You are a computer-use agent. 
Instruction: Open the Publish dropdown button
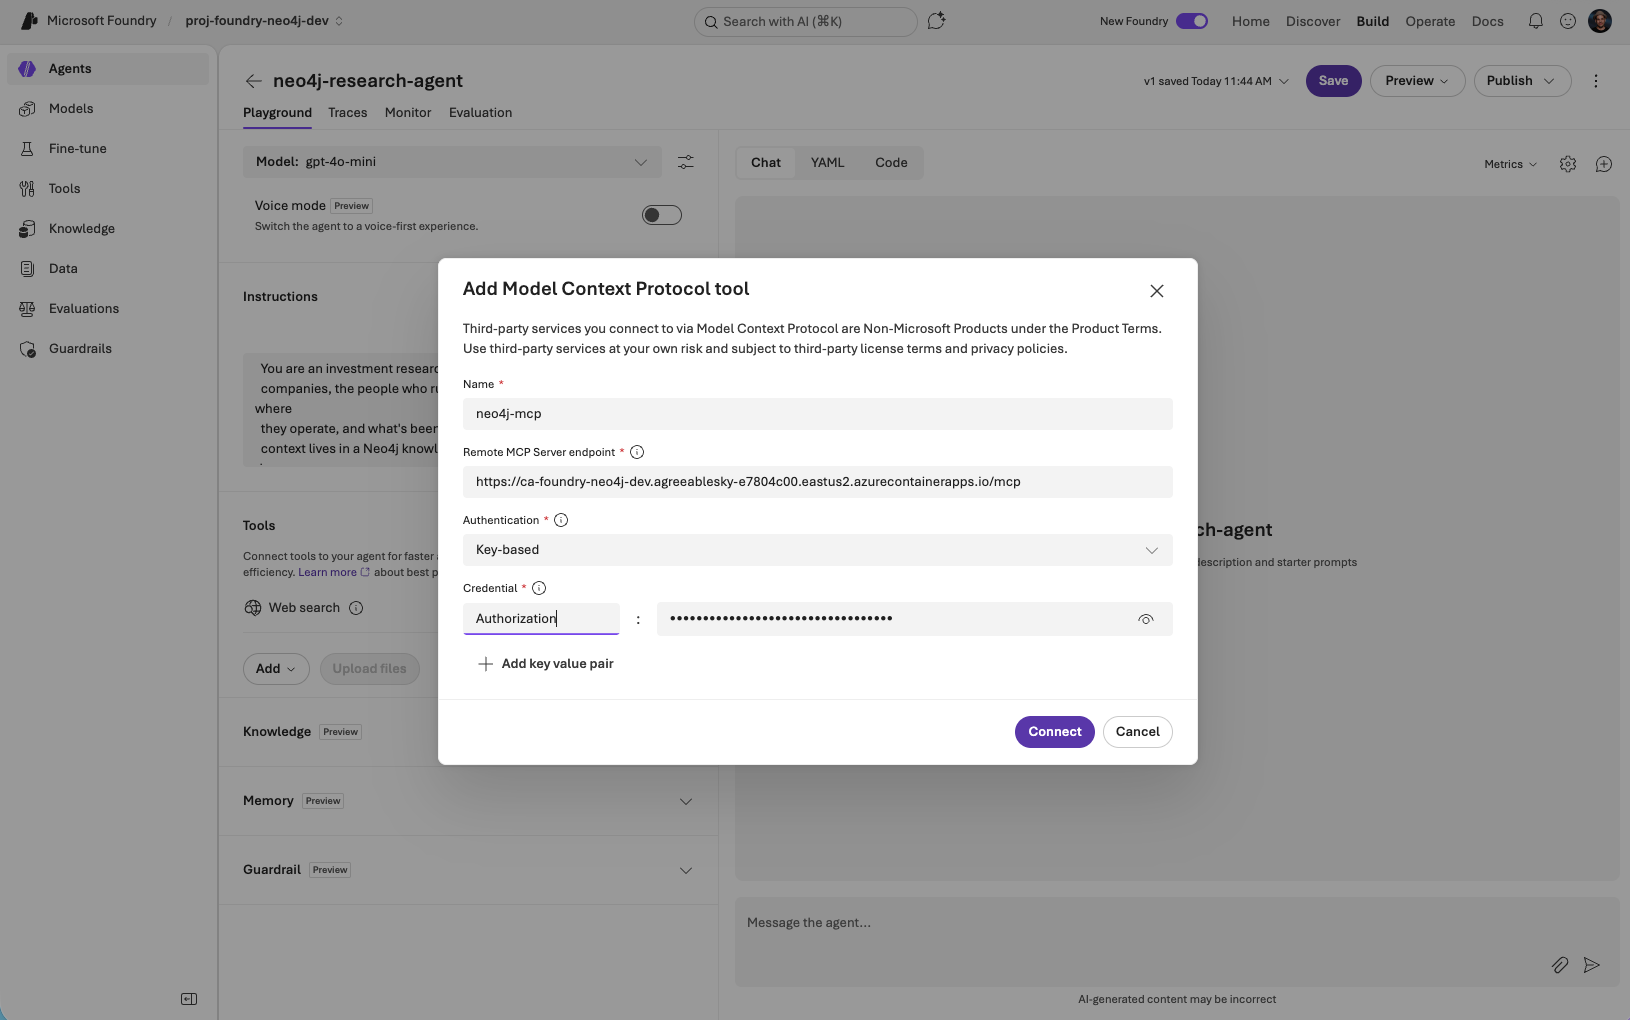coord(1522,81)
